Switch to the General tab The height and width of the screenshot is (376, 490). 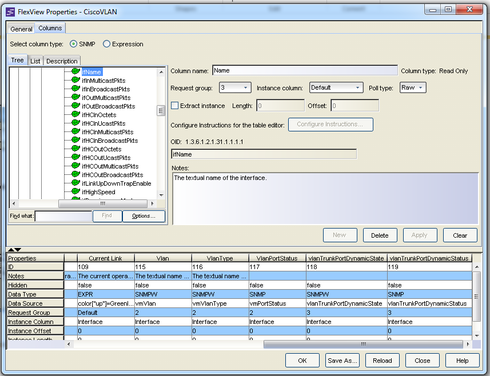pos(21,29)
